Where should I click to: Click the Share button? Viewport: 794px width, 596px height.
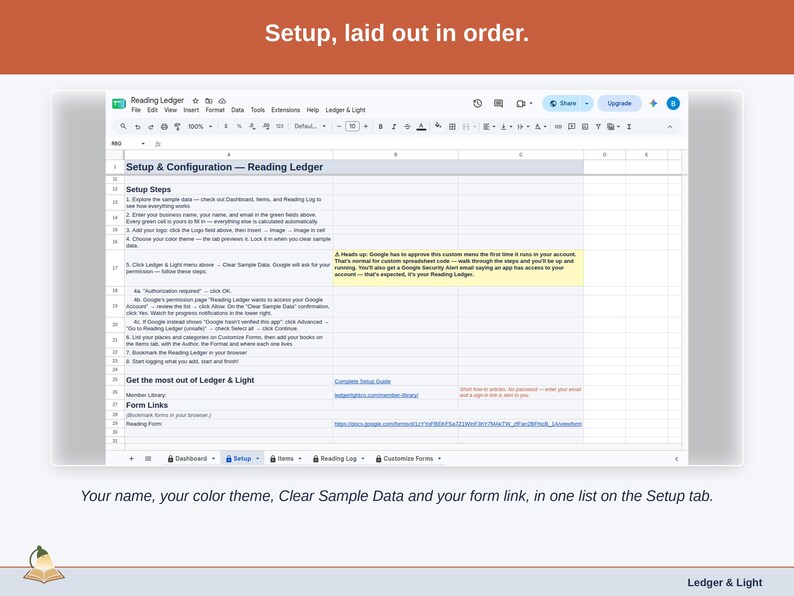pyautogui.click(x=563, y=103)
